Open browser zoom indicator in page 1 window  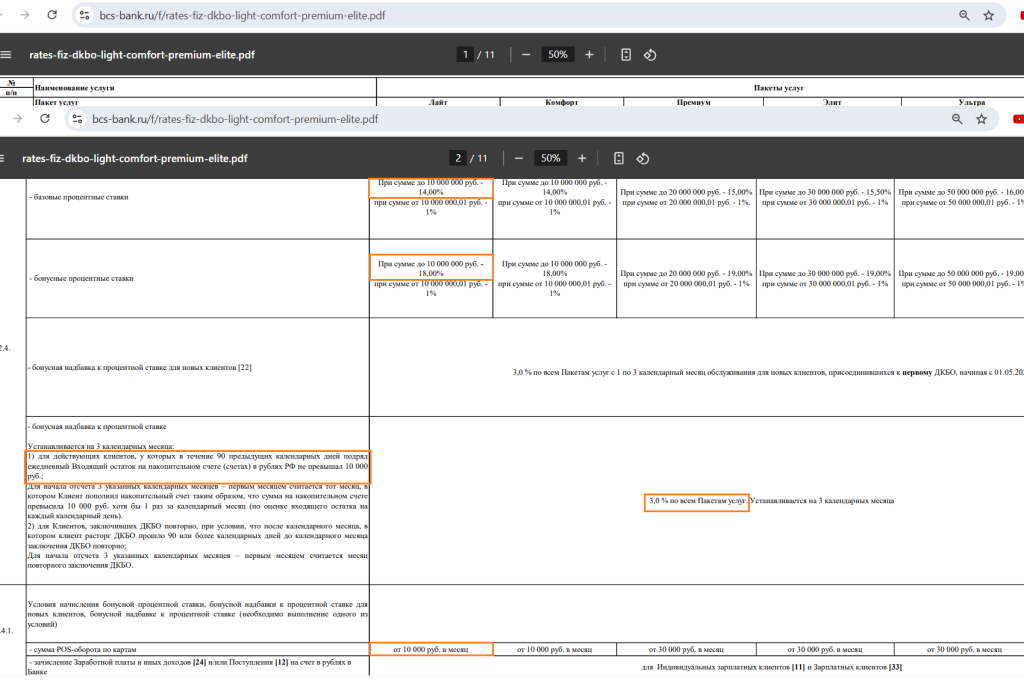tap(964, 15)
